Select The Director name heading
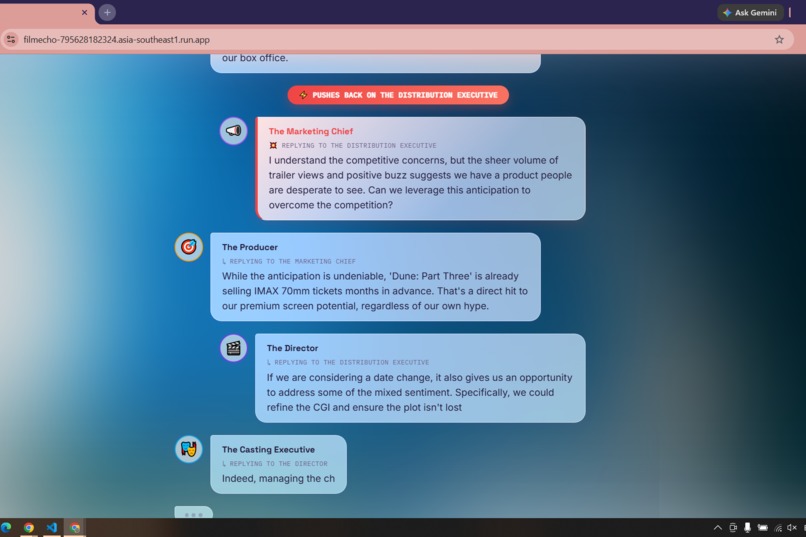The width and height of the screenshot is (806, 537). point(292,348)
